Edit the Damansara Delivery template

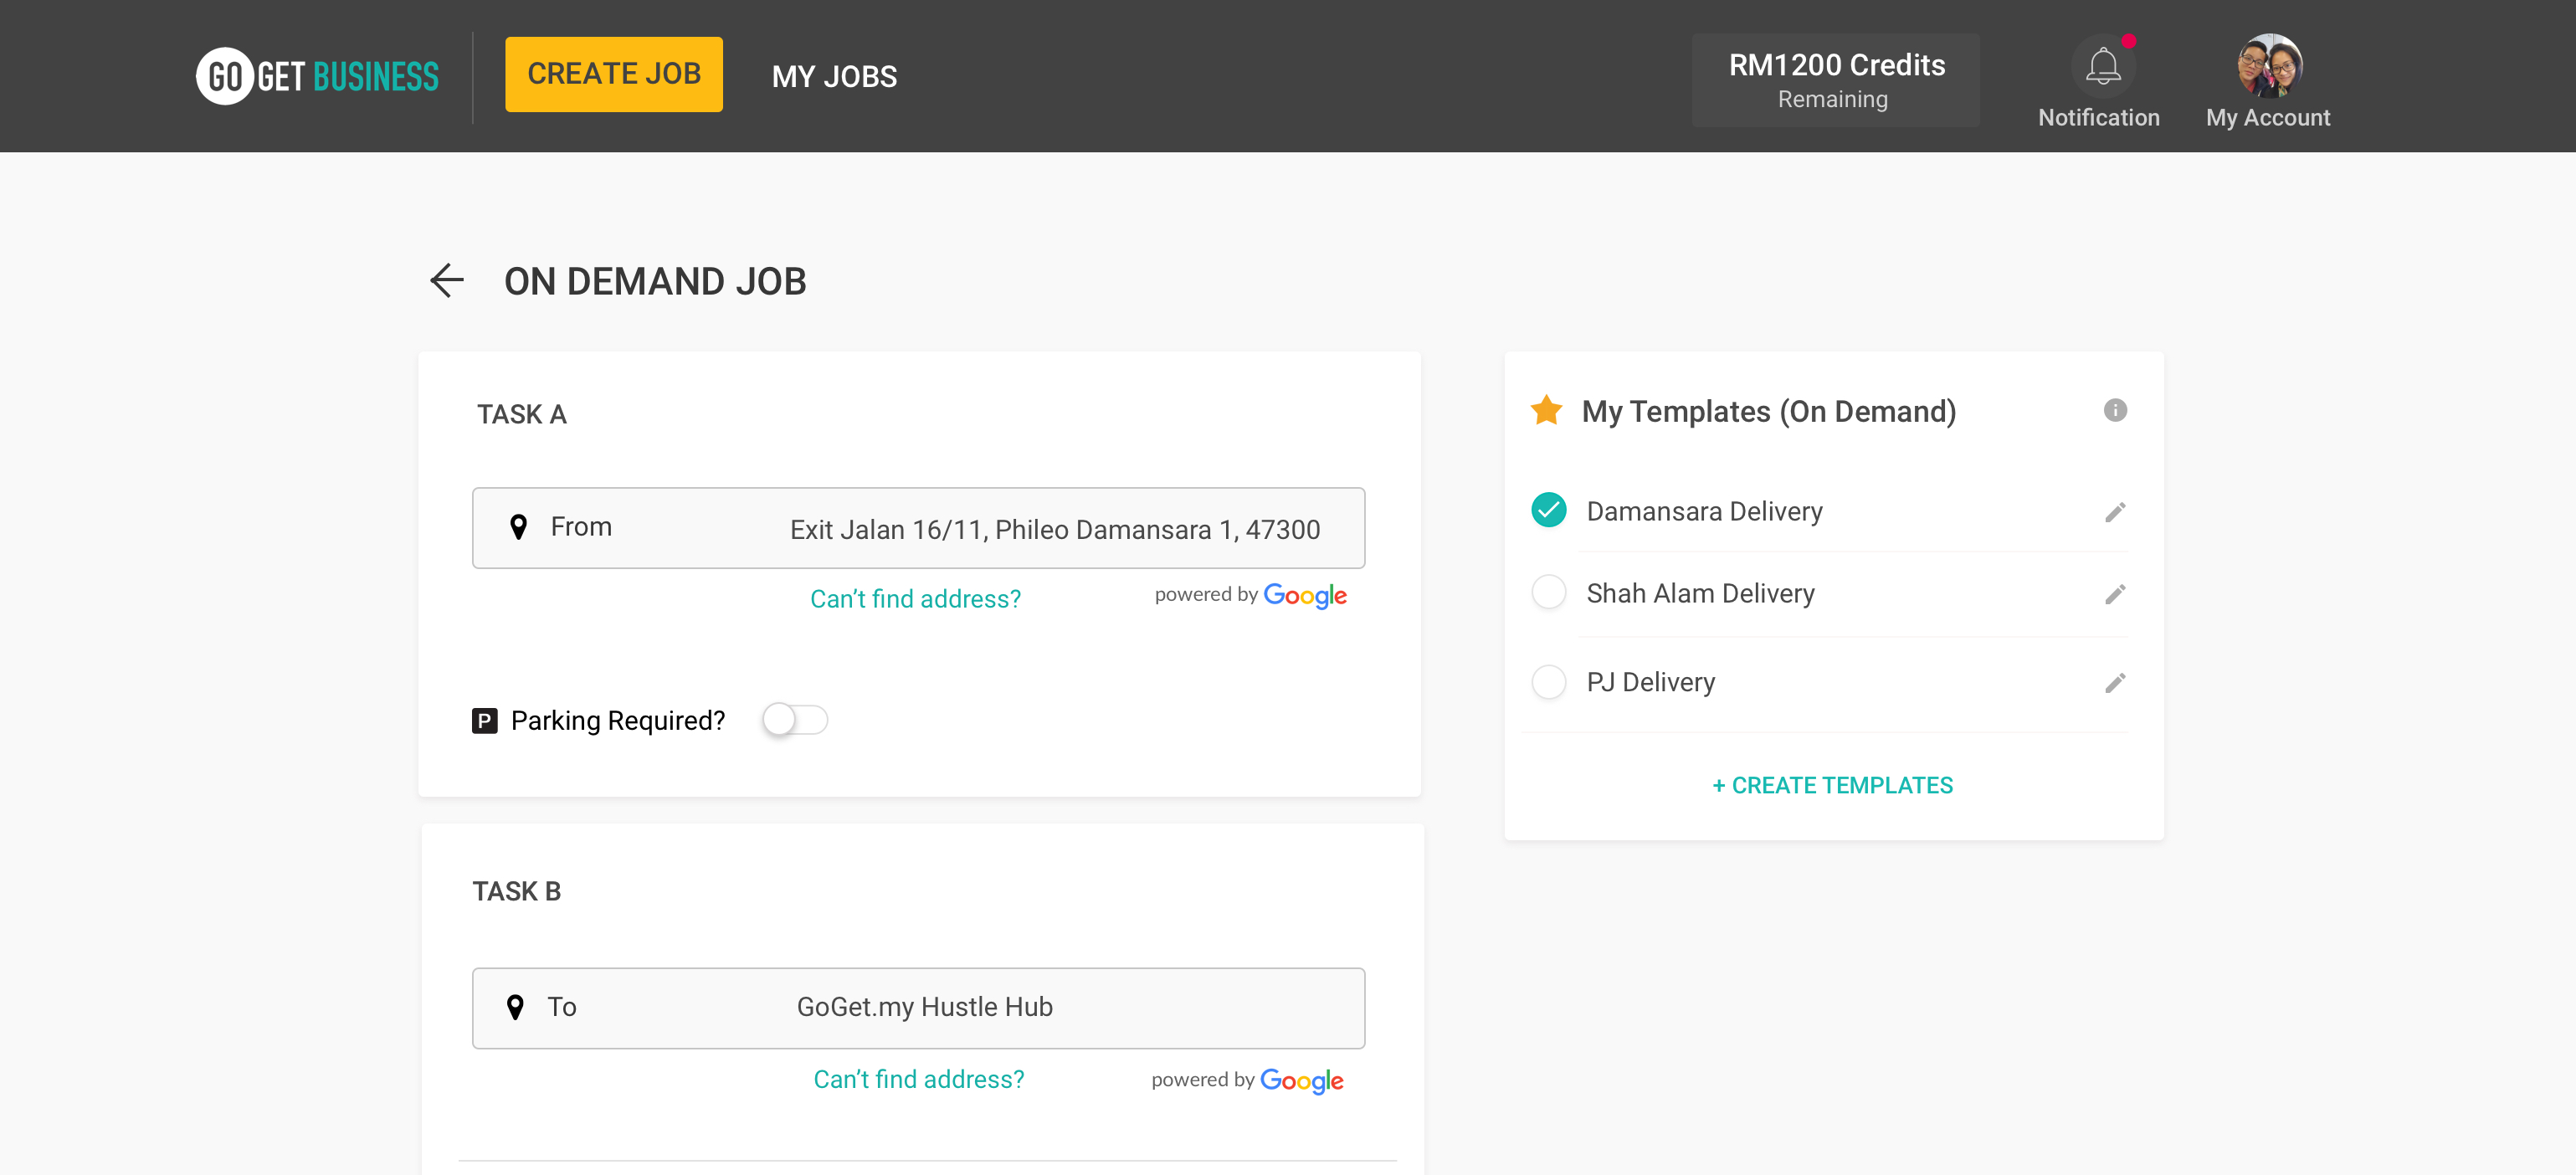2114,512
